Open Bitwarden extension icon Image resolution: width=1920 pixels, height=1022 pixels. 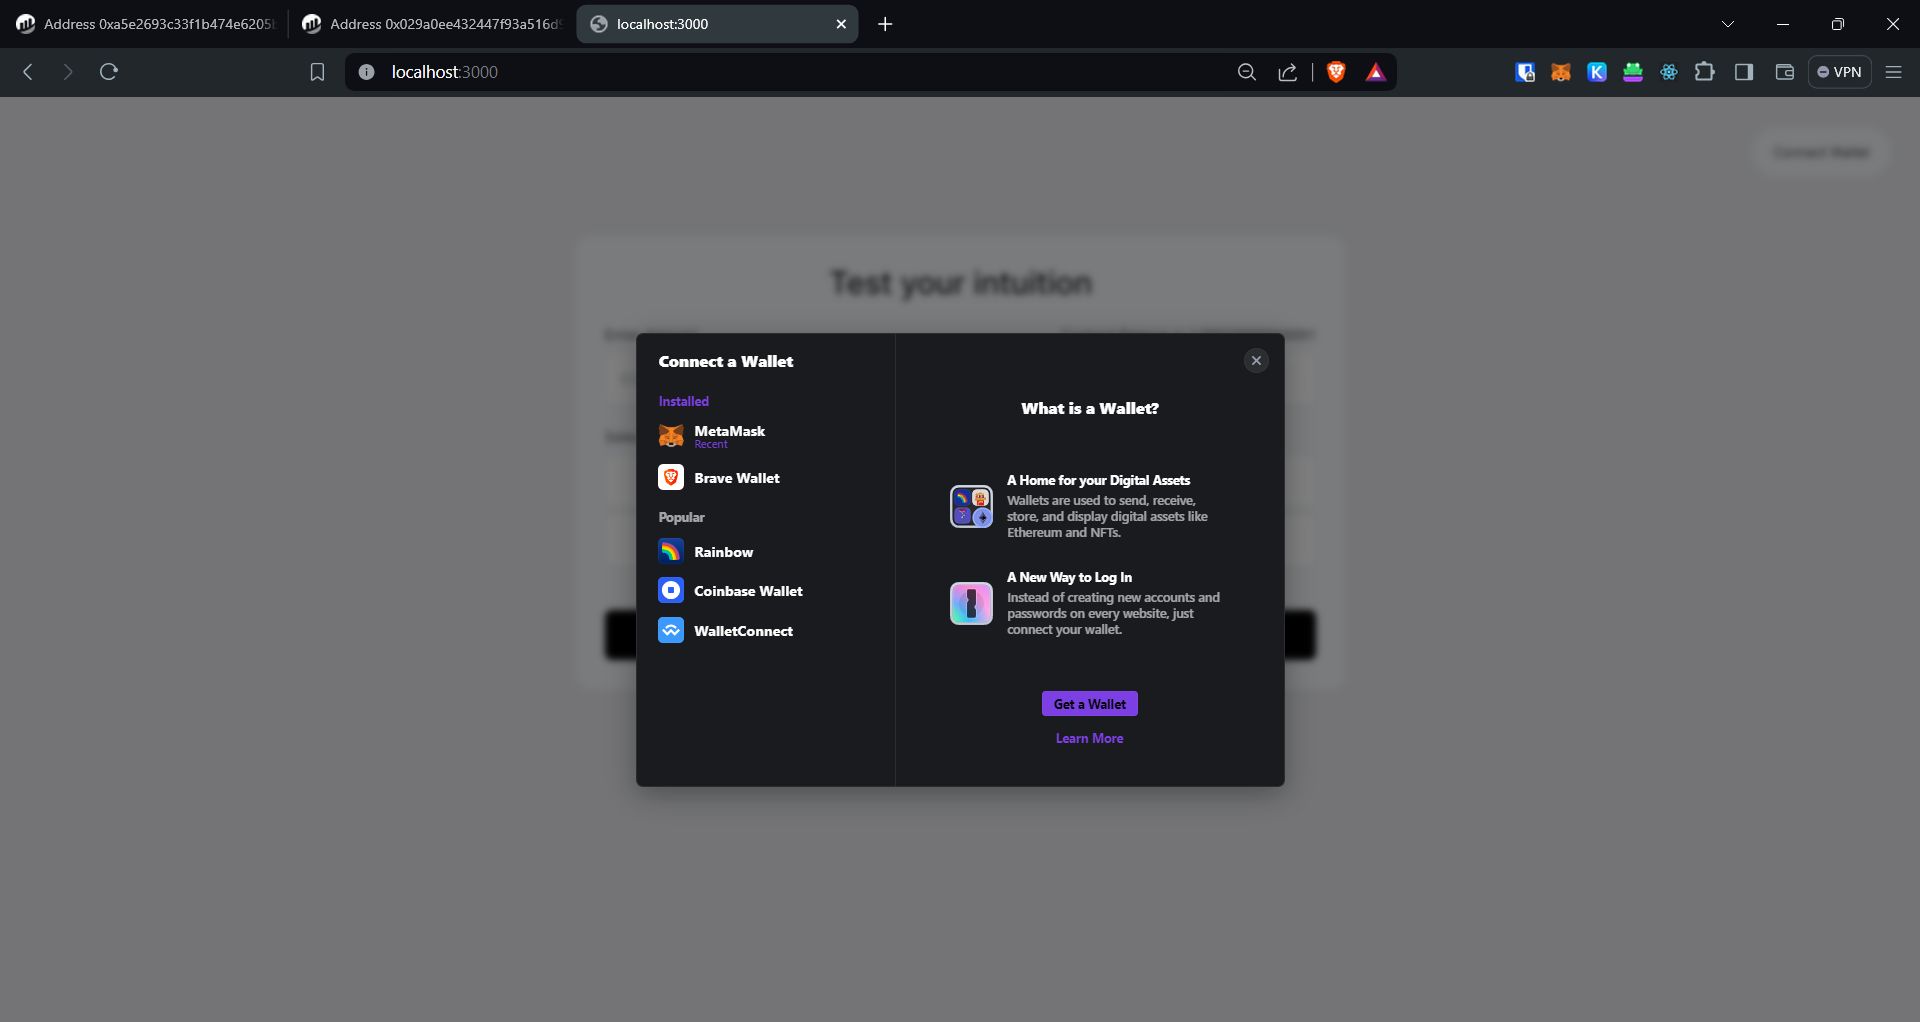coord(1525,72)
